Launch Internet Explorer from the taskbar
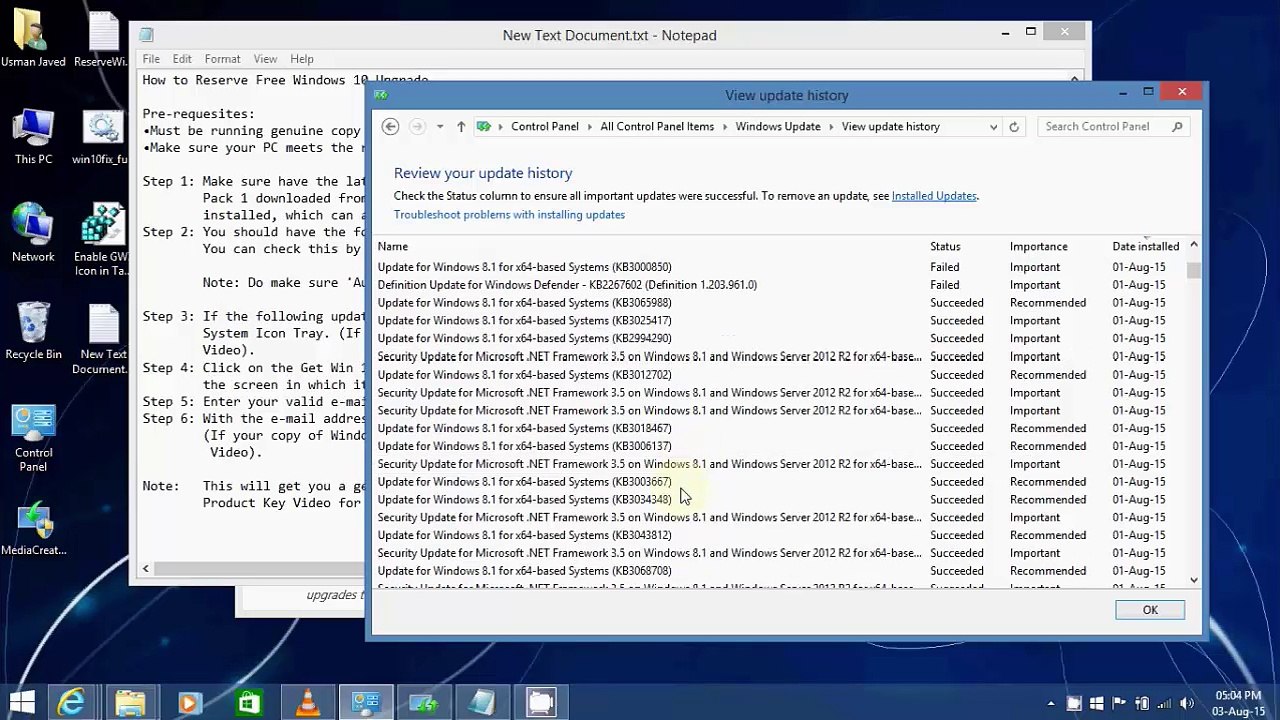 [x=71, y=703]
